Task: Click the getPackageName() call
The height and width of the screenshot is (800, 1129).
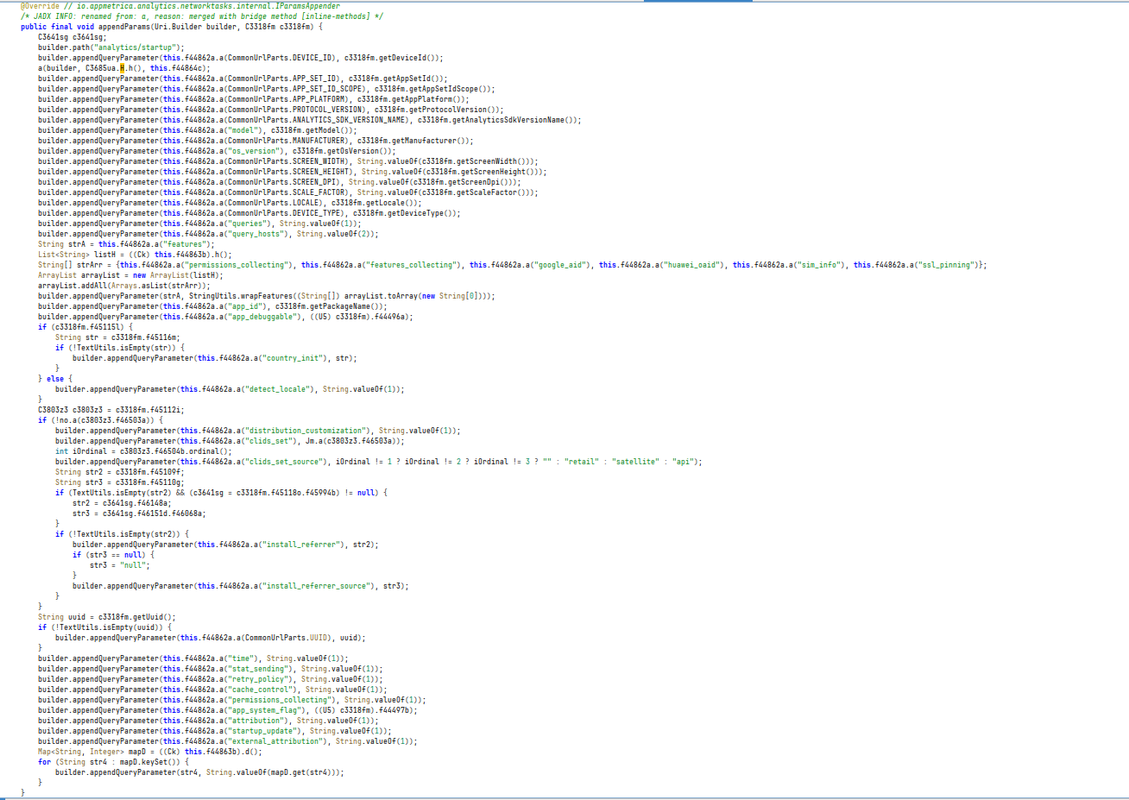Action: [343, 306]
